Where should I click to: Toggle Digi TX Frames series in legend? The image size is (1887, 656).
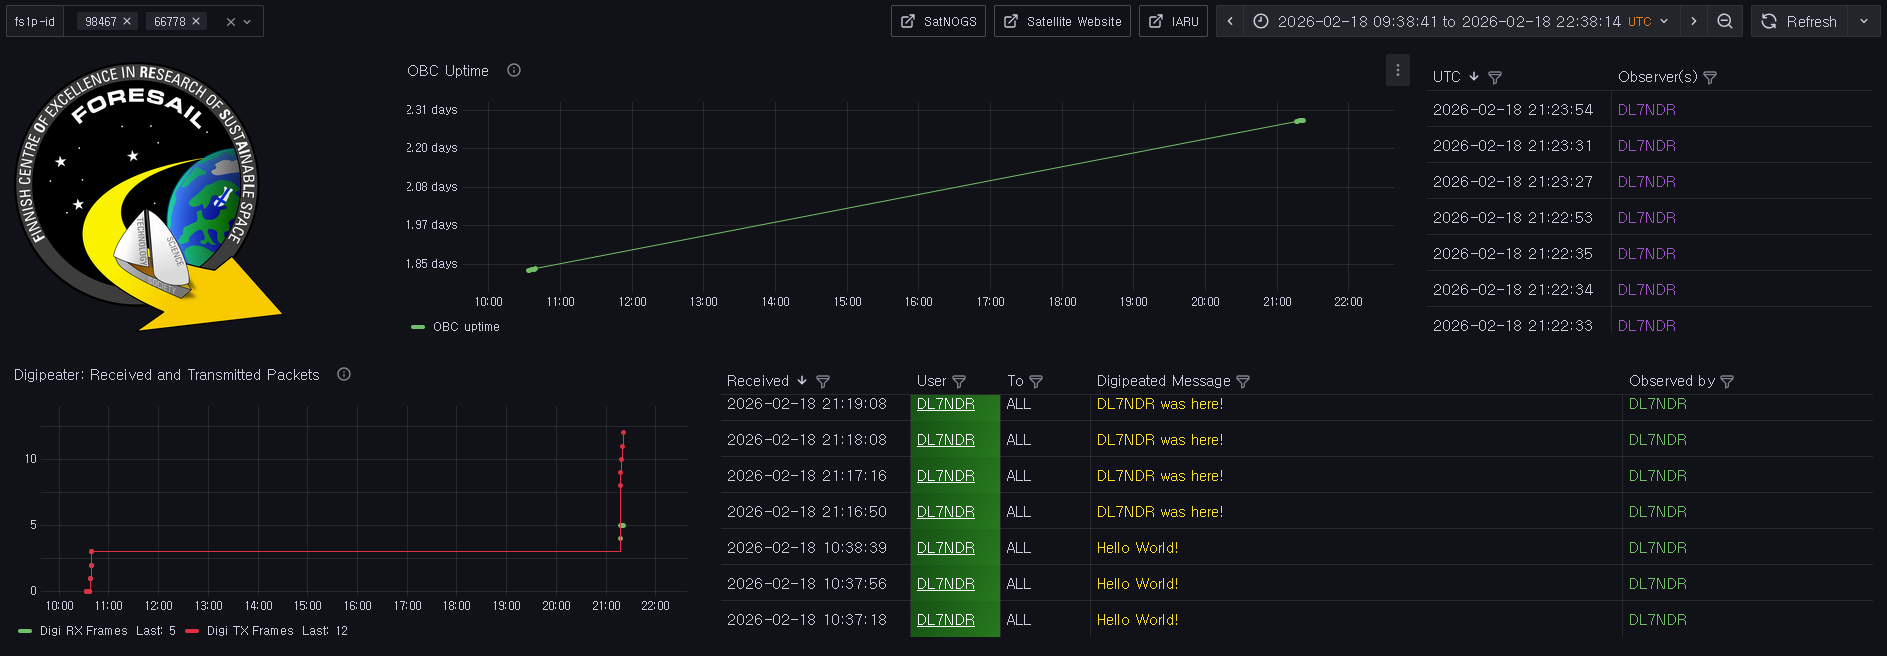[250, 631]
